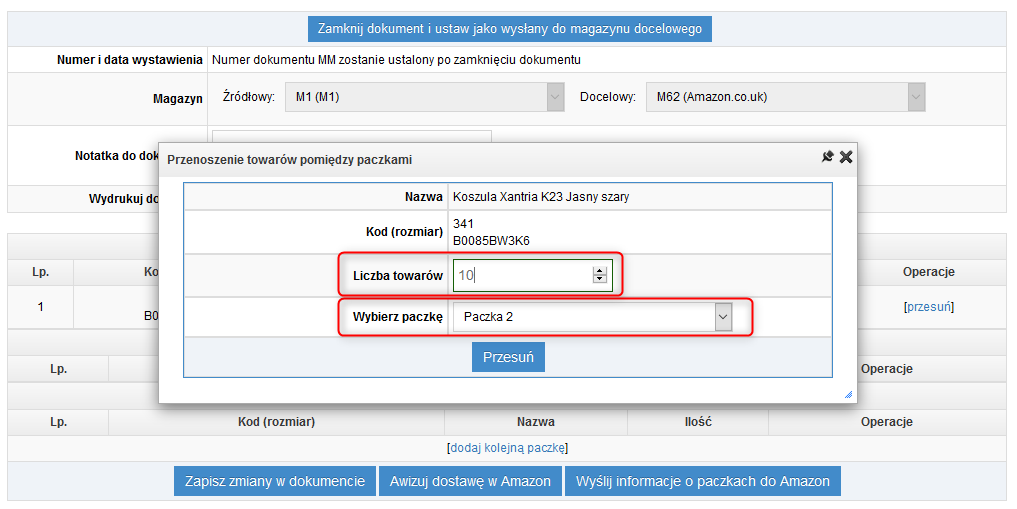
Task: Select product name Koszula Xantria K23 Jasny szary
Action: point(541,197)
